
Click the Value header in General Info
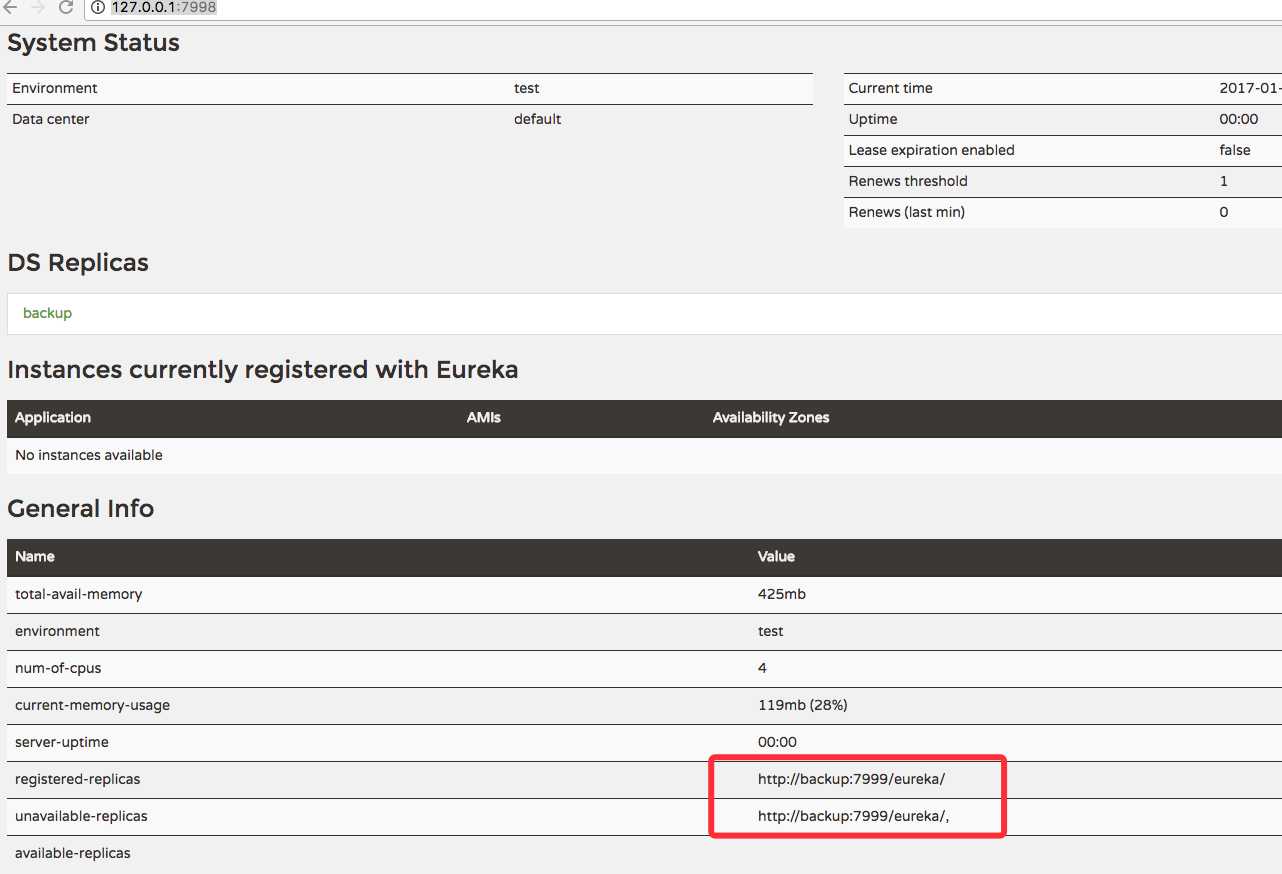776,556
